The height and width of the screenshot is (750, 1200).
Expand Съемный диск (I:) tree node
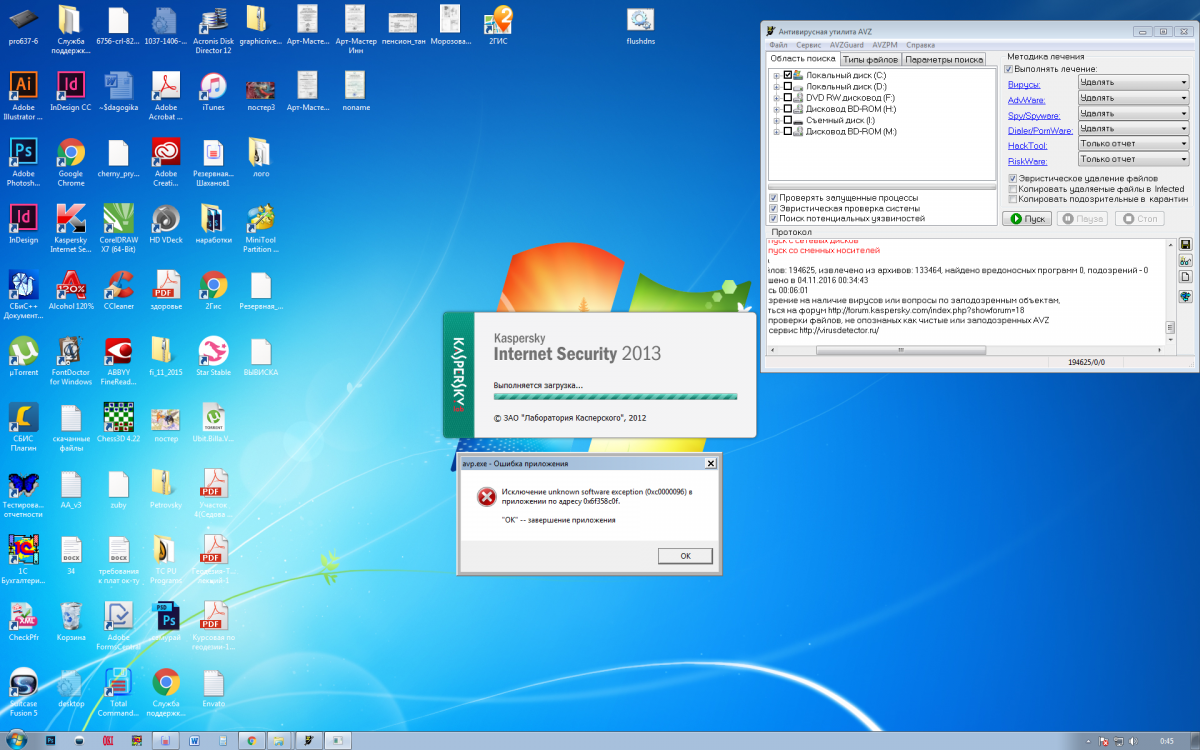776,121
